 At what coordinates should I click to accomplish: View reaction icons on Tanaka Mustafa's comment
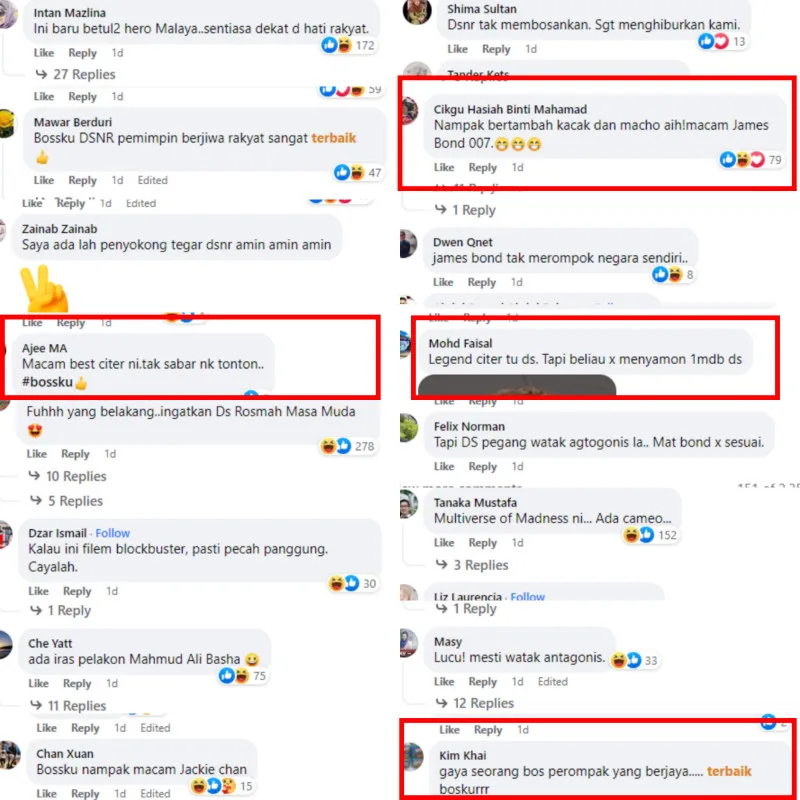650,535
